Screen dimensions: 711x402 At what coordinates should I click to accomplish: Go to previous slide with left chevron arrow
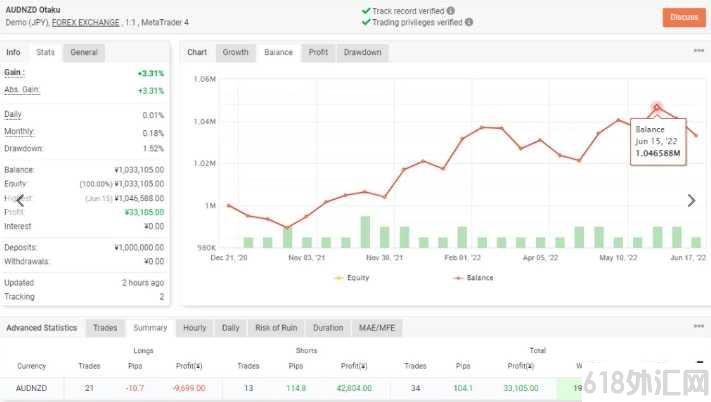(20, 200)
